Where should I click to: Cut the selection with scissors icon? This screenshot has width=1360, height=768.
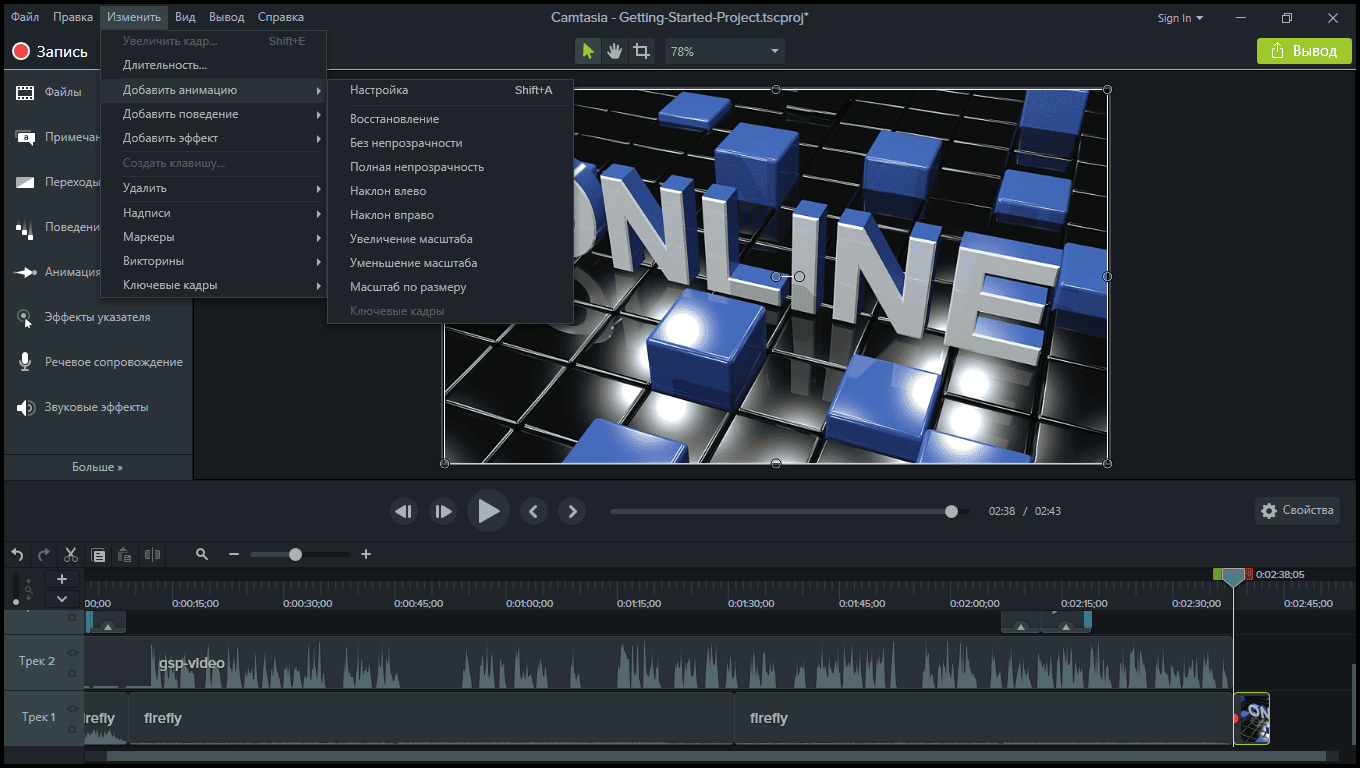pos(71,554)
